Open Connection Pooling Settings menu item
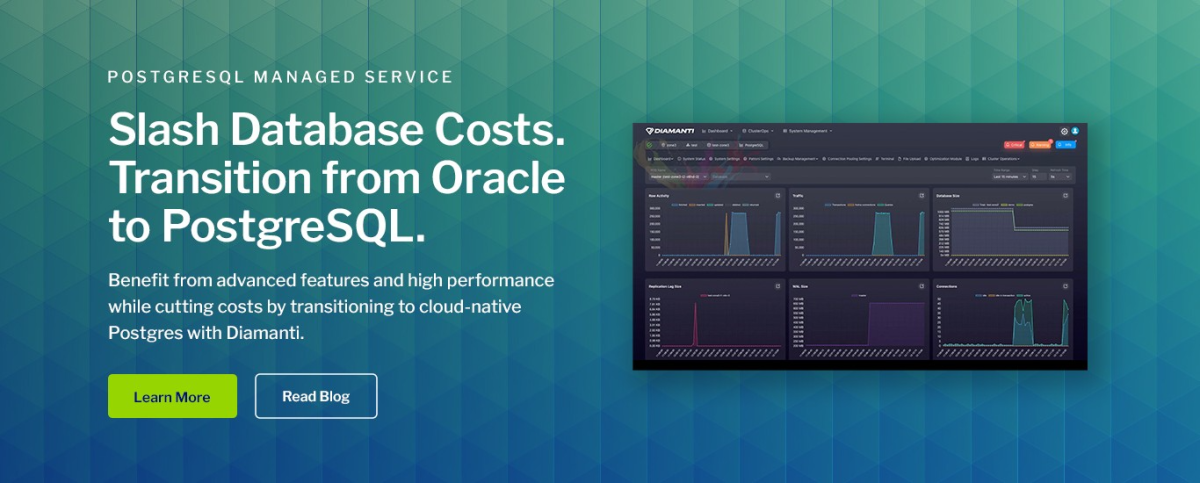Image resolution: width=1200 pixels, height=483 pixels. 847,159
